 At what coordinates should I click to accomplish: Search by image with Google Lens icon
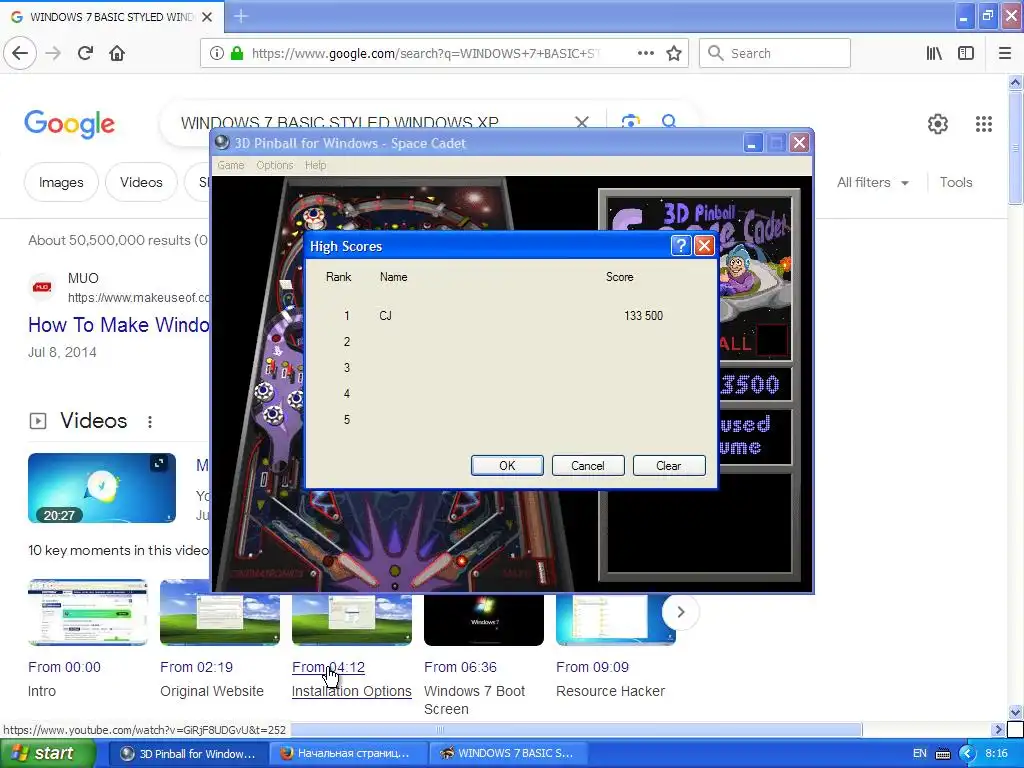coord(630,122)
